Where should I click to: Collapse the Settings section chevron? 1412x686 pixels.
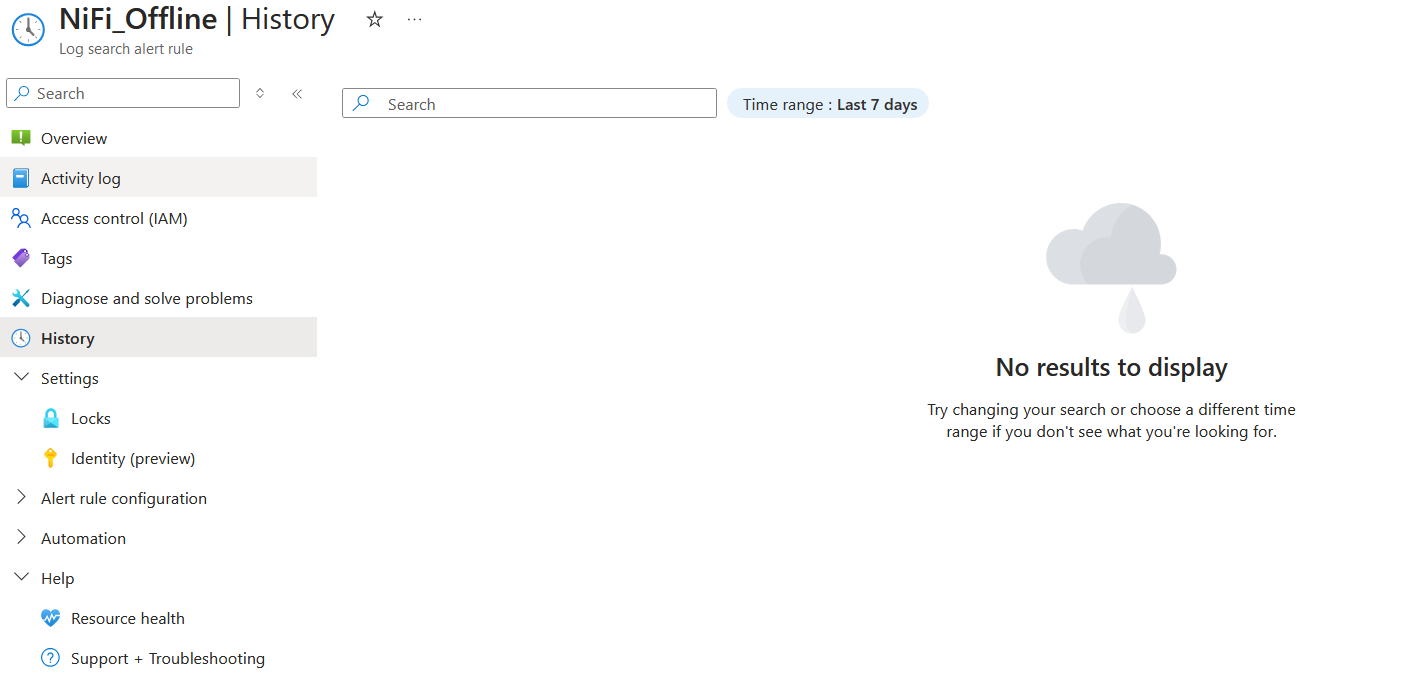click(x=21, y=377)
